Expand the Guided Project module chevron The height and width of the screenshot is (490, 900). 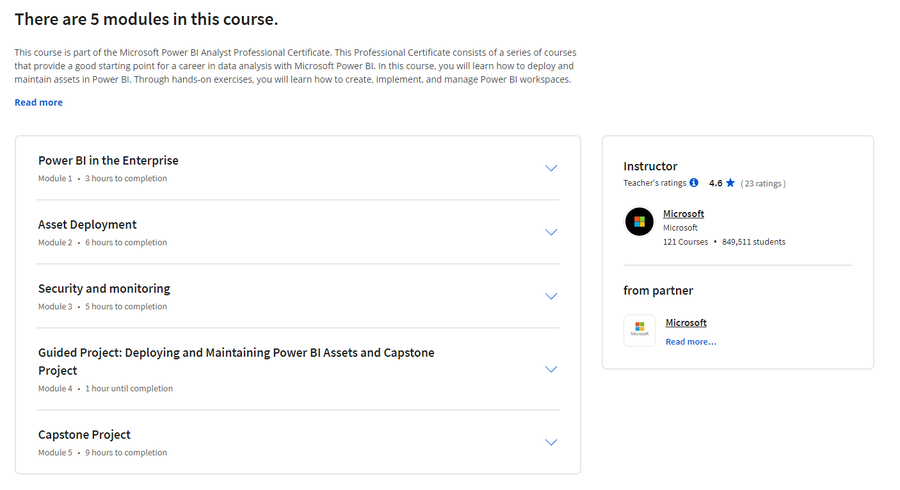551,370
